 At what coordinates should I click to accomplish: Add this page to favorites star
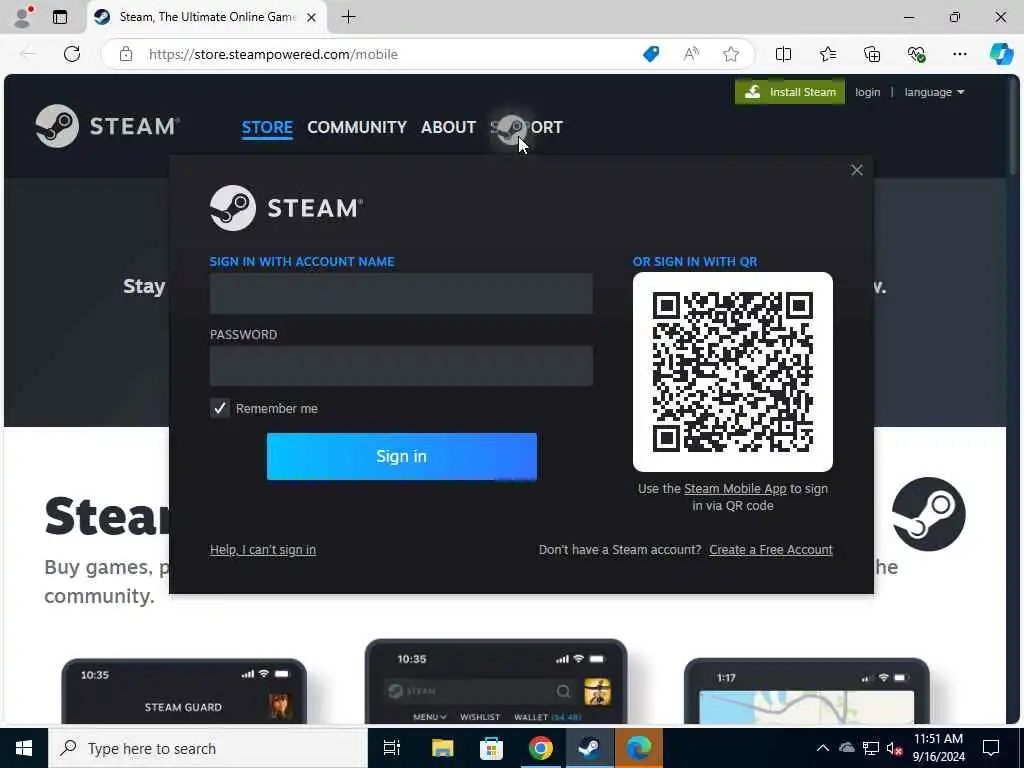coord(731,54)
